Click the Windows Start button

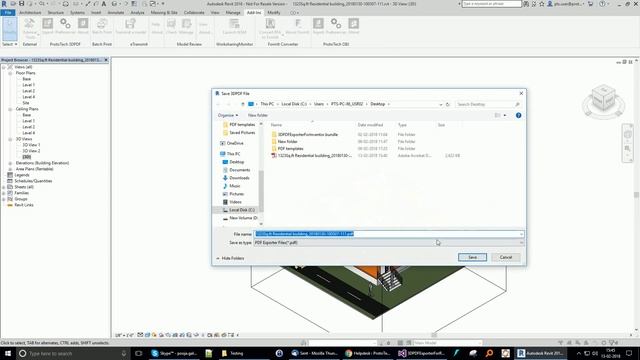[x=7, y=353]
